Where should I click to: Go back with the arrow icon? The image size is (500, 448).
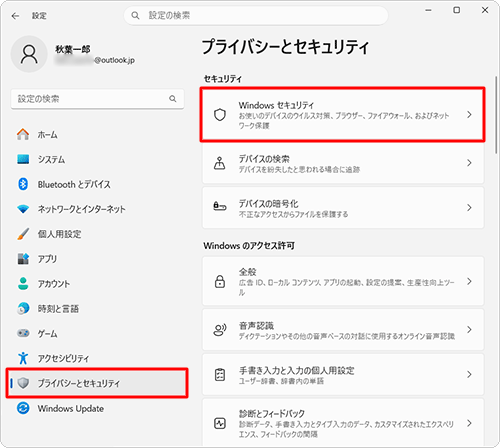tap(15, 16)
